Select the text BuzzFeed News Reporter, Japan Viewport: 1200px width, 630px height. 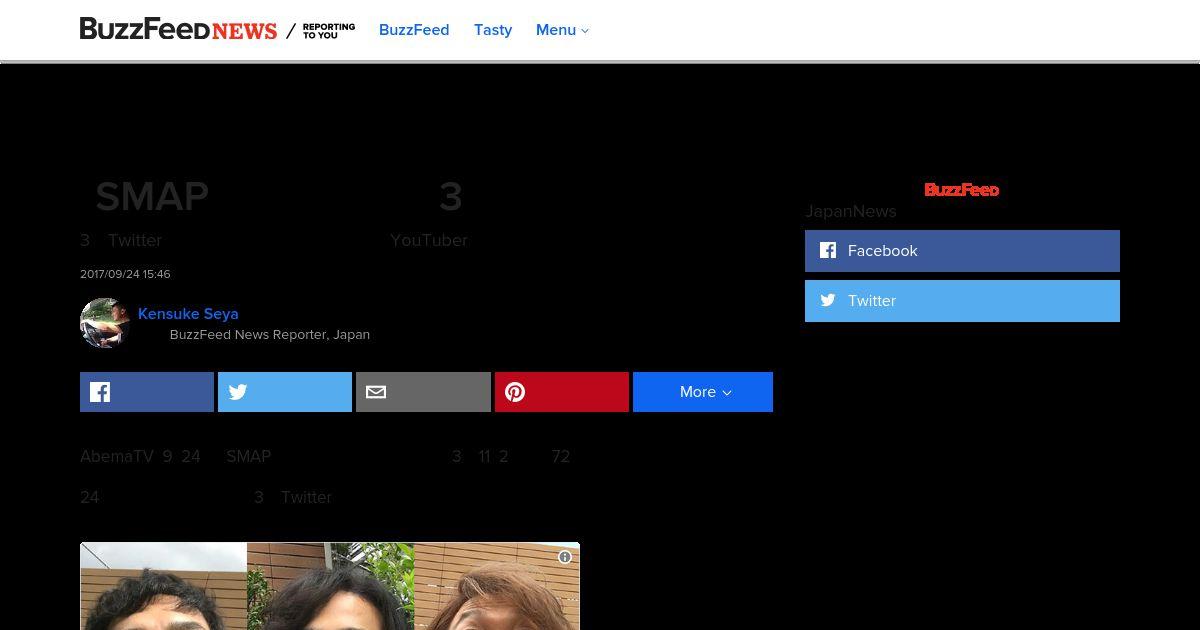click(270, 335)
